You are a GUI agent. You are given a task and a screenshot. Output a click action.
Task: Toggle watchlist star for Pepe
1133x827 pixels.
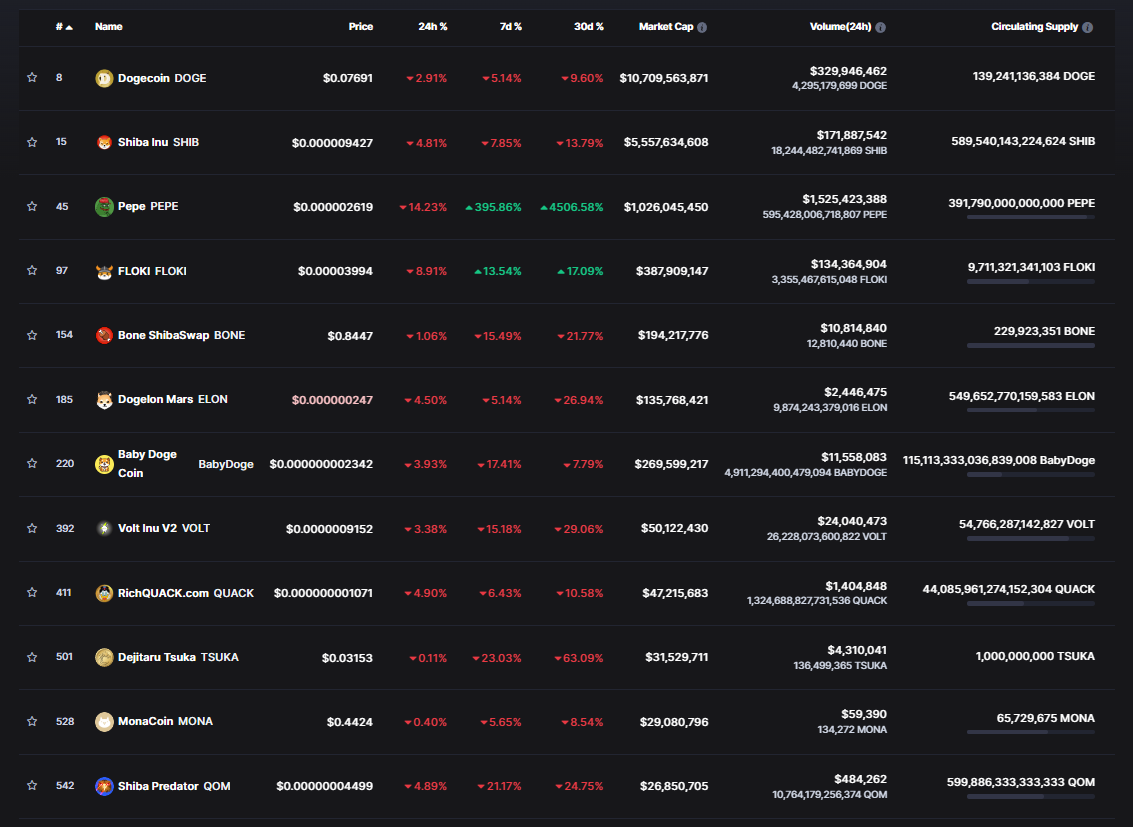pos(32,207)
